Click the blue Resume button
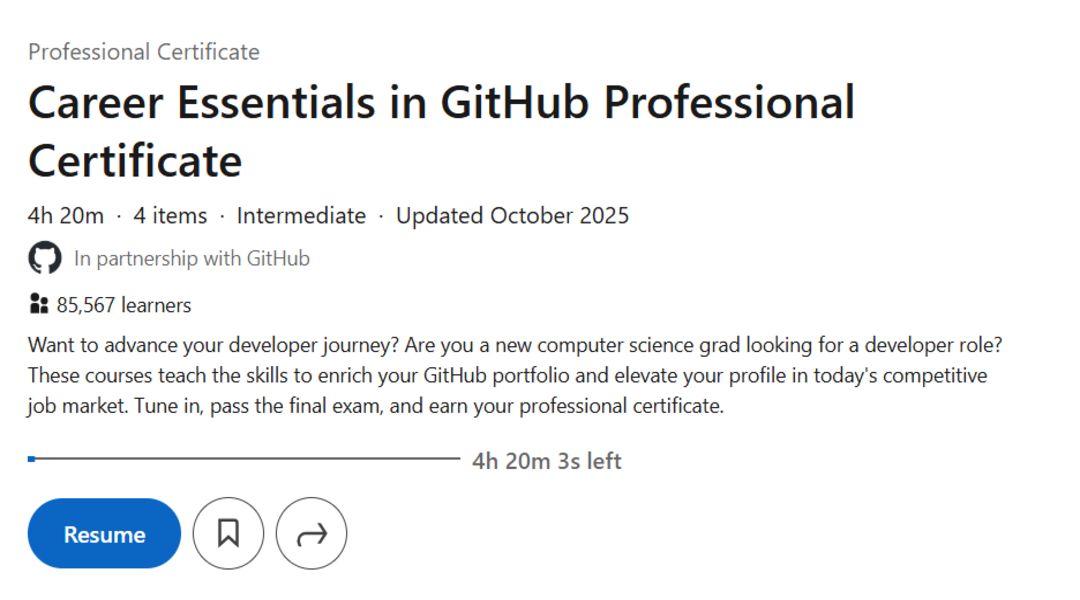This screenshot has height=600, width=1080. [x=104, y=534]
